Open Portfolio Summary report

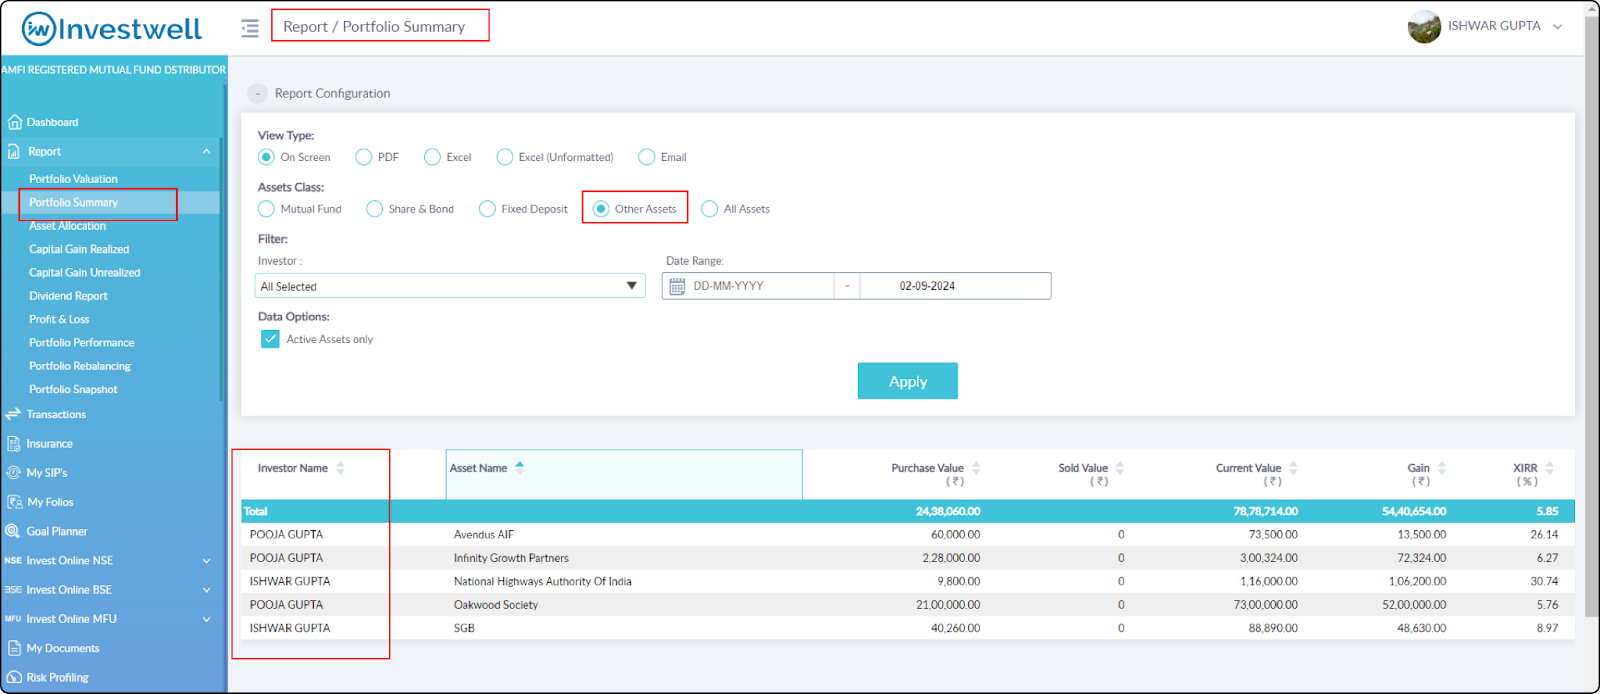click(73, 202)
